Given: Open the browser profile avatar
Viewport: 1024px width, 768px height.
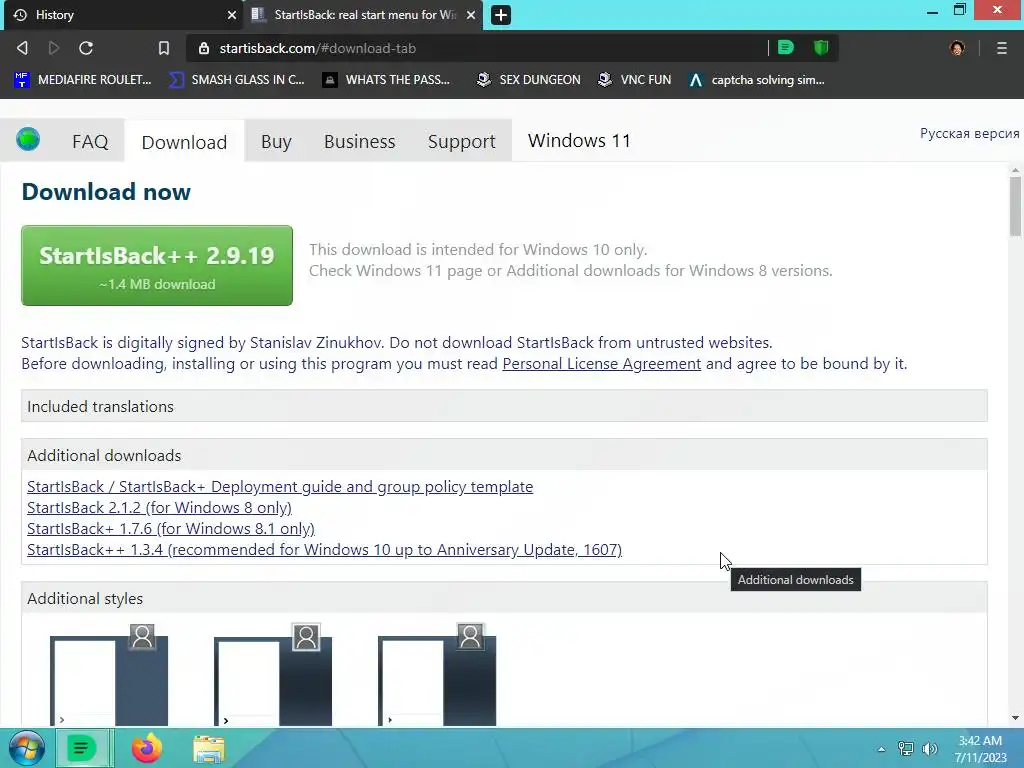Looking at the screenshot, I should click(x=957, y=48).
